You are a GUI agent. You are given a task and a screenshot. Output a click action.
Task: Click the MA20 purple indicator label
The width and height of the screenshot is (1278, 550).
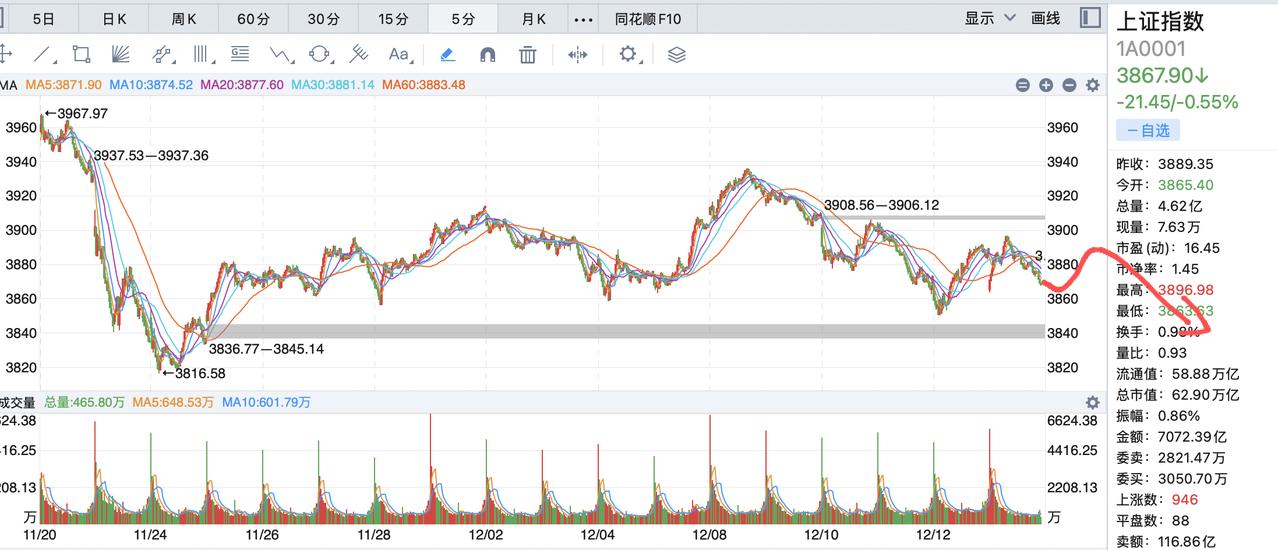point(241,85)
